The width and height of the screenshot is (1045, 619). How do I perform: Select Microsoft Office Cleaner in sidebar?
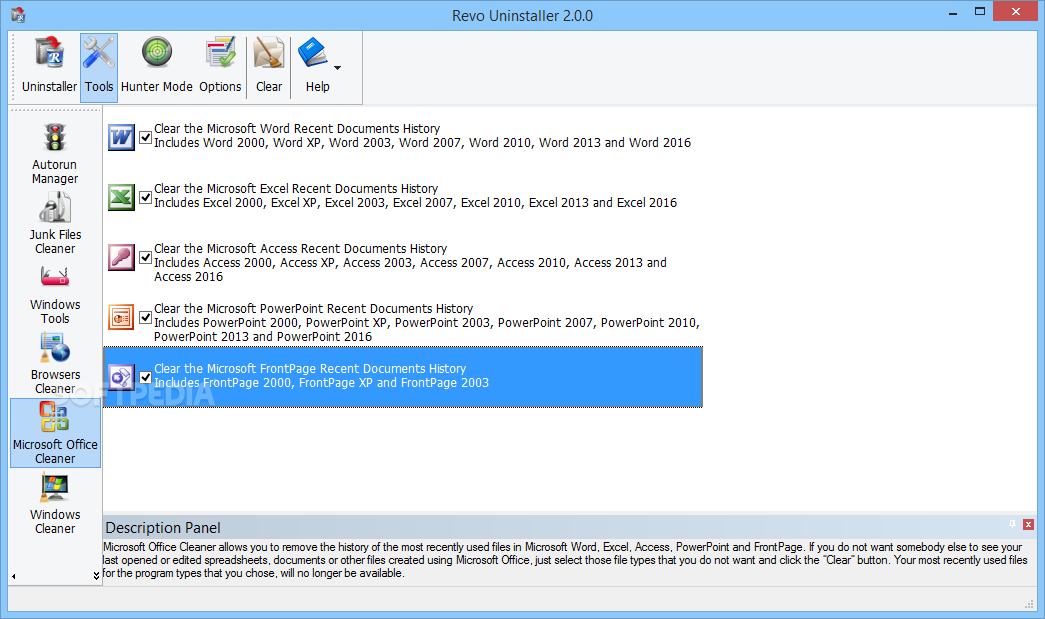click(x=55, y=433)
